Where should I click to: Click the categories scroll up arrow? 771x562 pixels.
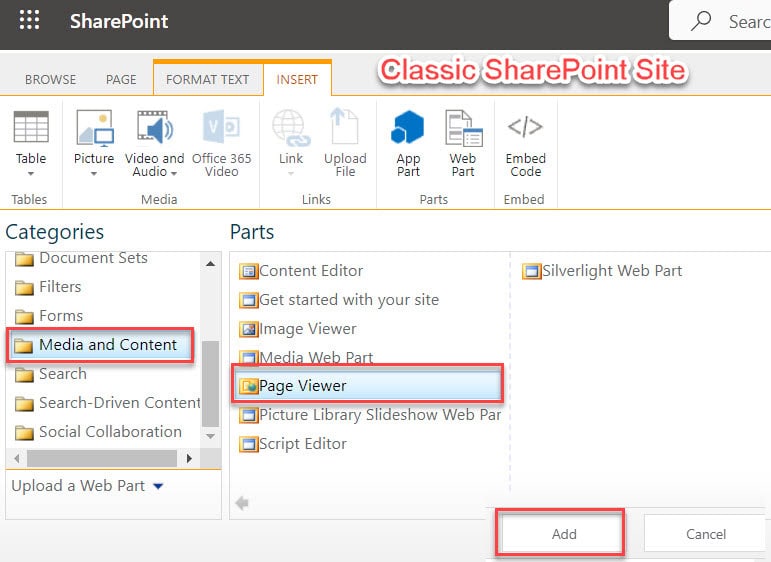pos(210,264)
